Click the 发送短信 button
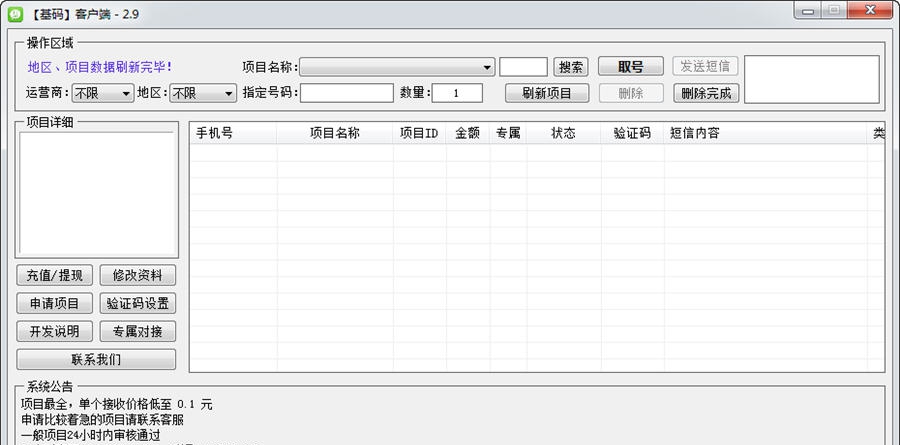The image size is (900, 445). [705, 67]
